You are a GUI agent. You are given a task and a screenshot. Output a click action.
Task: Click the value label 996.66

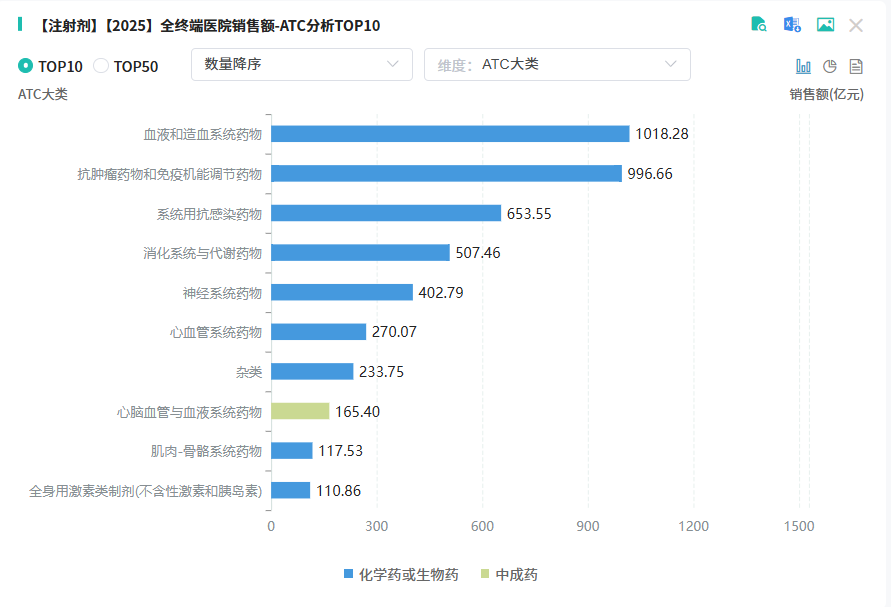pos(649,174)
